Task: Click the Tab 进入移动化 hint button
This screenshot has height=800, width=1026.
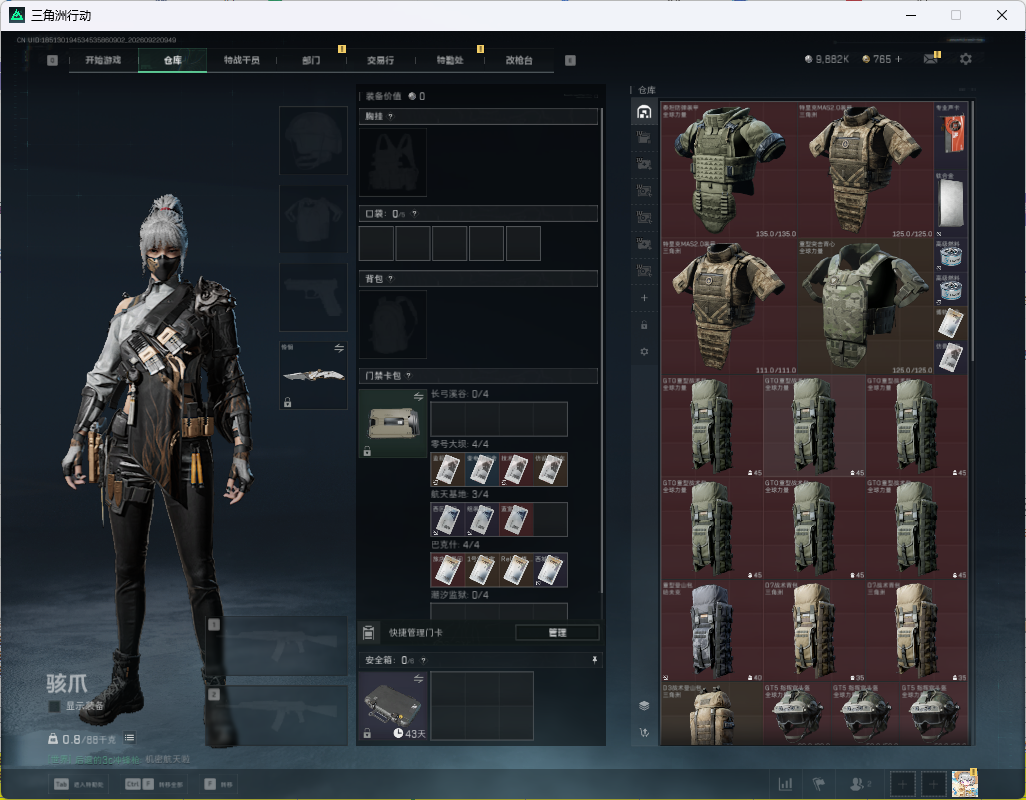Action: pyautogui.click(x=79, y=784)
